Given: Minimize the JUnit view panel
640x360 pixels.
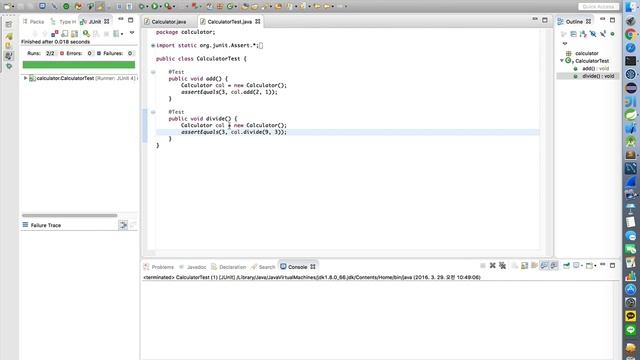Looking at the screenshot, I should pos(120,20).
